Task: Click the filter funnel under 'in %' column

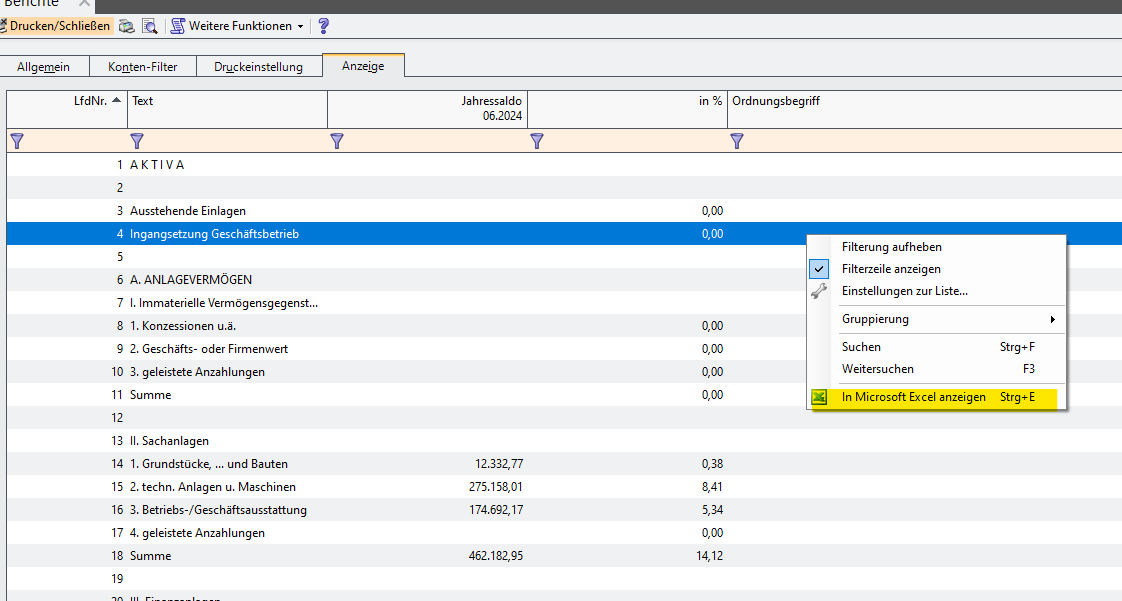Action: [x=537, y=141]
